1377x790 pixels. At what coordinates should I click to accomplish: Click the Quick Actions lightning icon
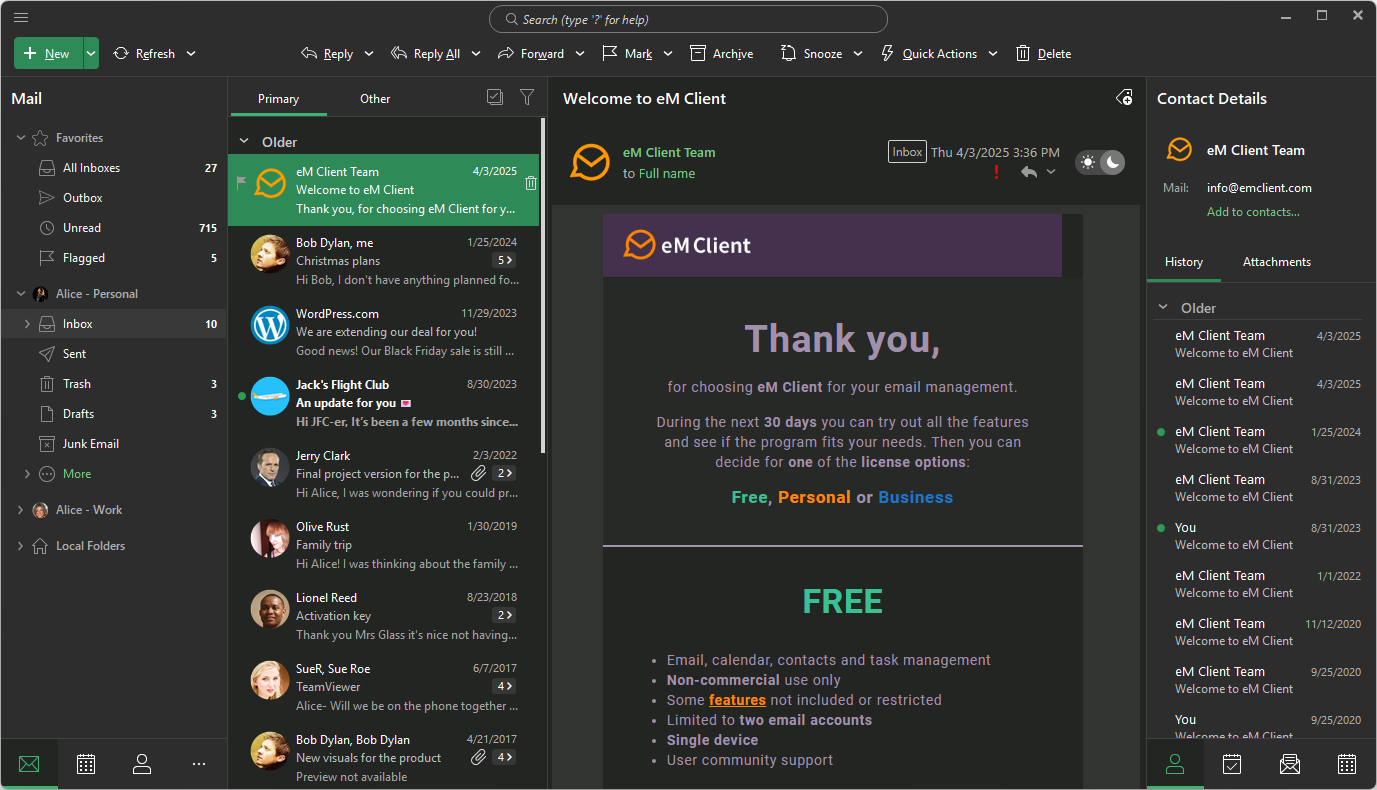887,54
